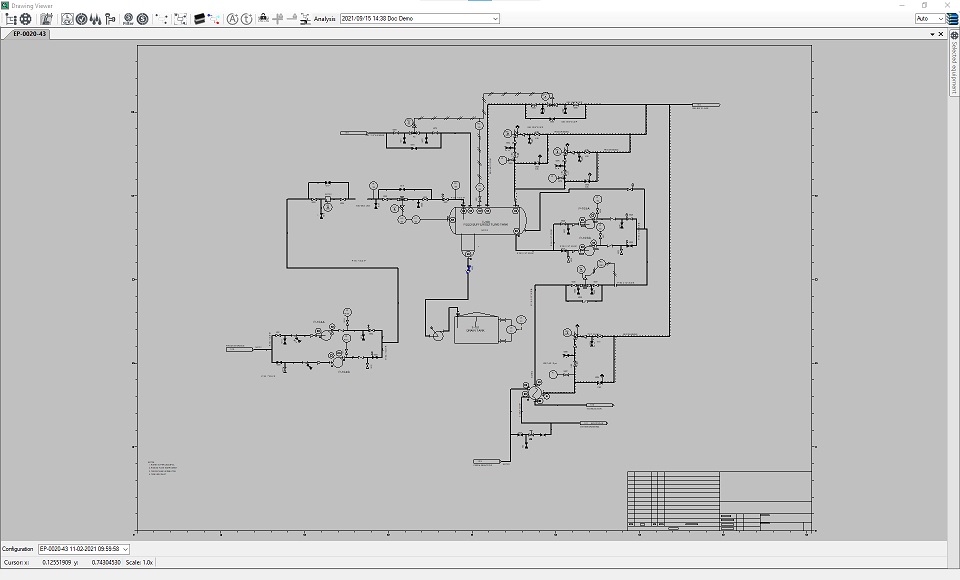Click the globe icon above Selected equipment
Image resolution: width=960 pixels, height=580 pixels.
pyautogui.click(x=953, y=35)
